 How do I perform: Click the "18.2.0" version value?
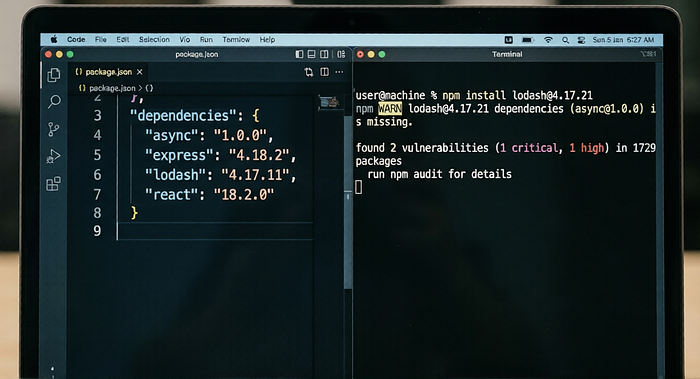tap(244, 194)
